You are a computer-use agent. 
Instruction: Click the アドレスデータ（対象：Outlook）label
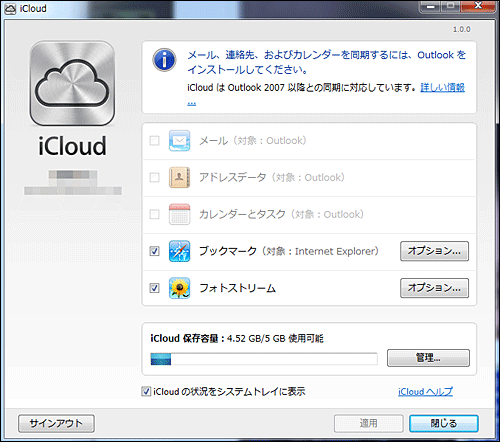[272, 177]
